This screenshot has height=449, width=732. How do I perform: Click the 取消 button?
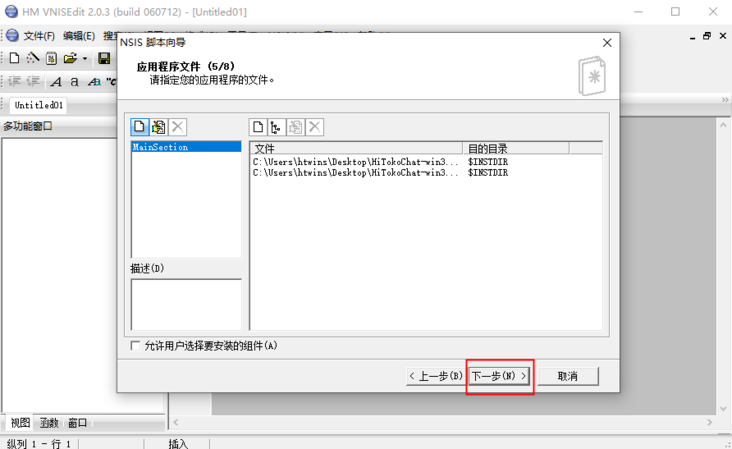568,376
